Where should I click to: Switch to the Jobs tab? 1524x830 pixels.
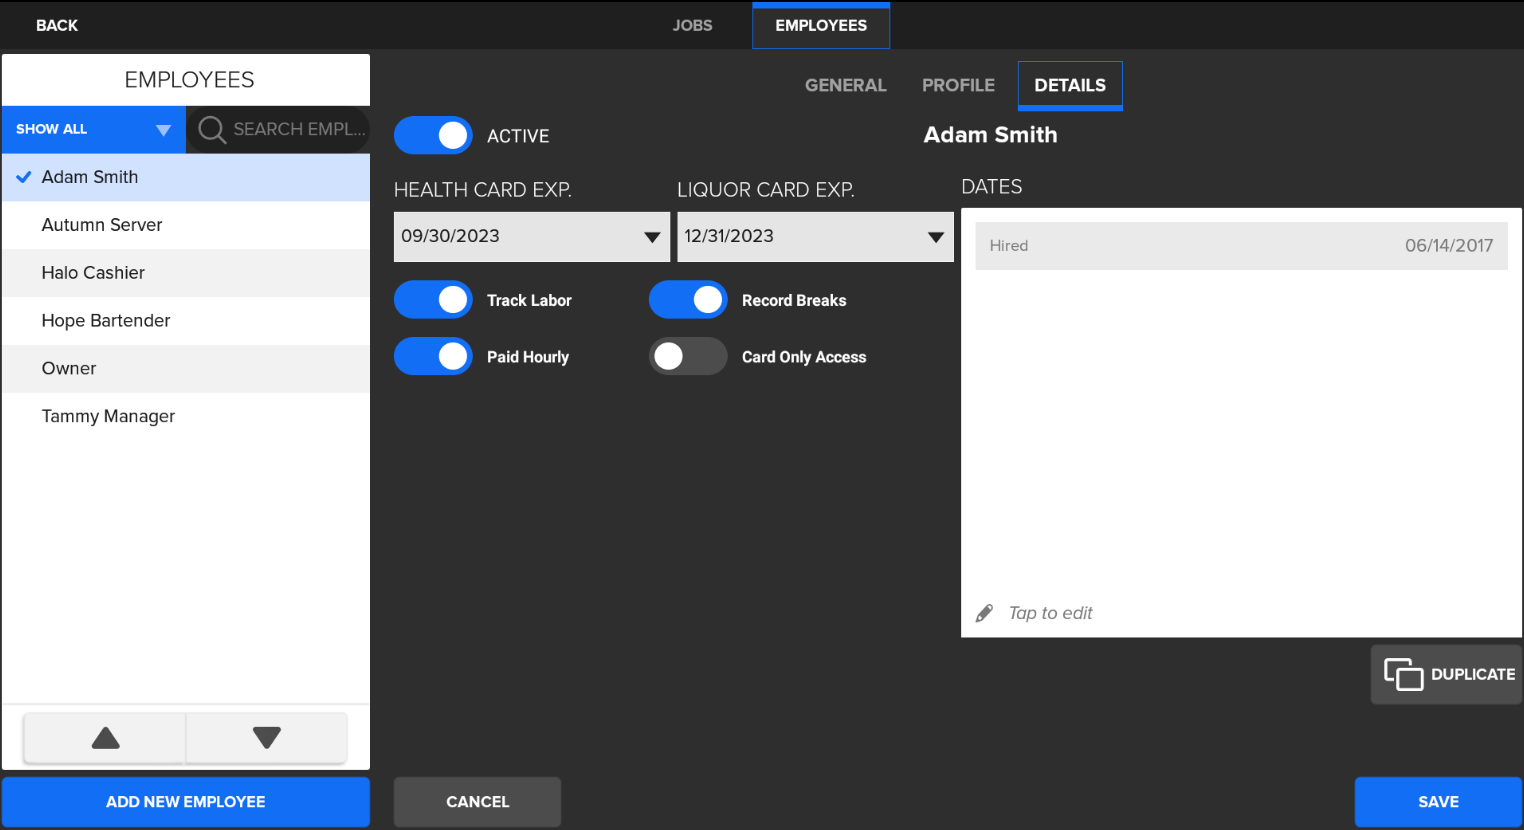coord(692,25)
